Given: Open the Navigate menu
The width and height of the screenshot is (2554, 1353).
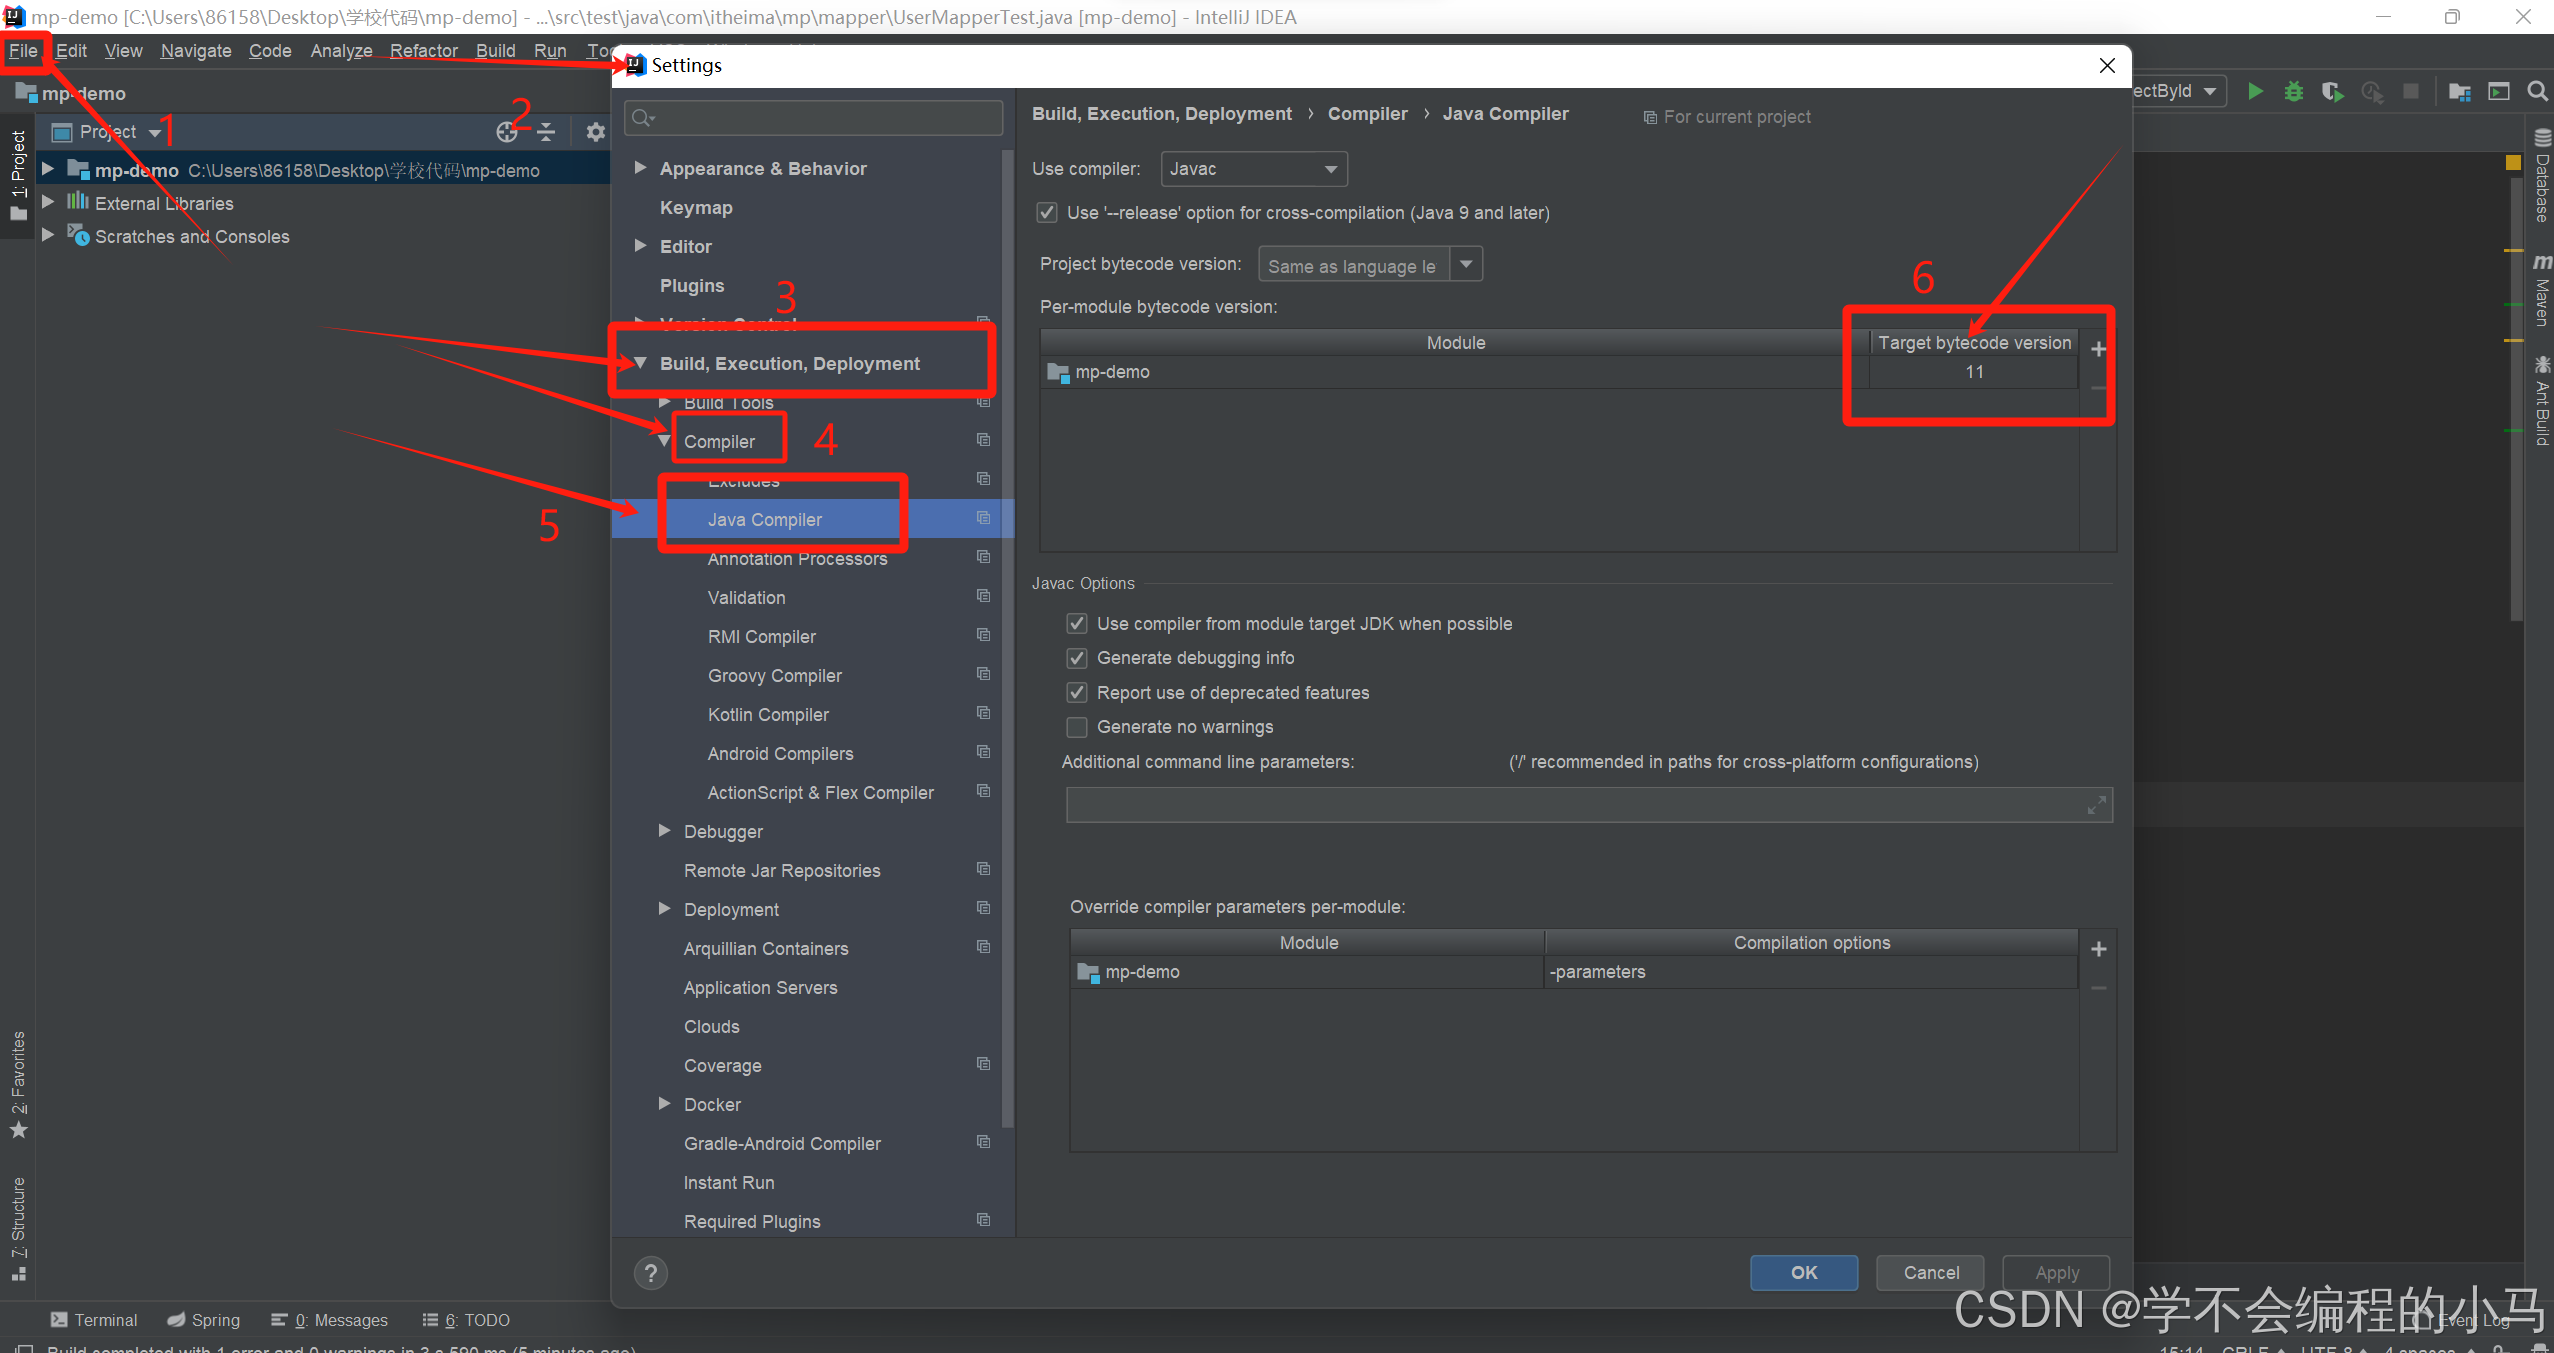Looking at the screenshot, I should pyautogui.click(x=195, y=50).
